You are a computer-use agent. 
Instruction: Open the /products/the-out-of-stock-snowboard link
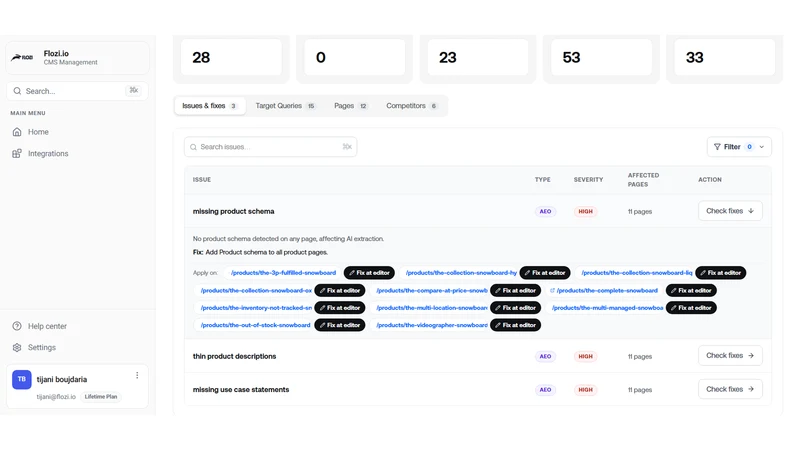point(255,326)
